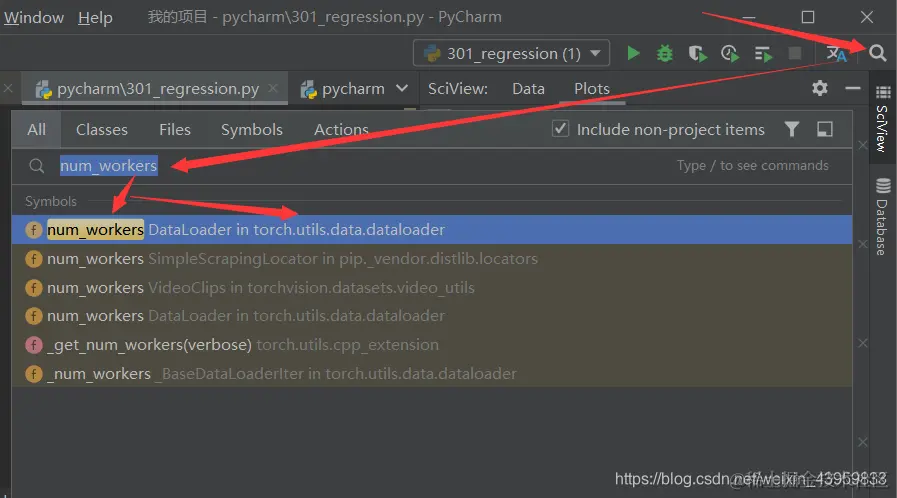
Task: Click the search field magnifier icon
Action: [37, 166]
